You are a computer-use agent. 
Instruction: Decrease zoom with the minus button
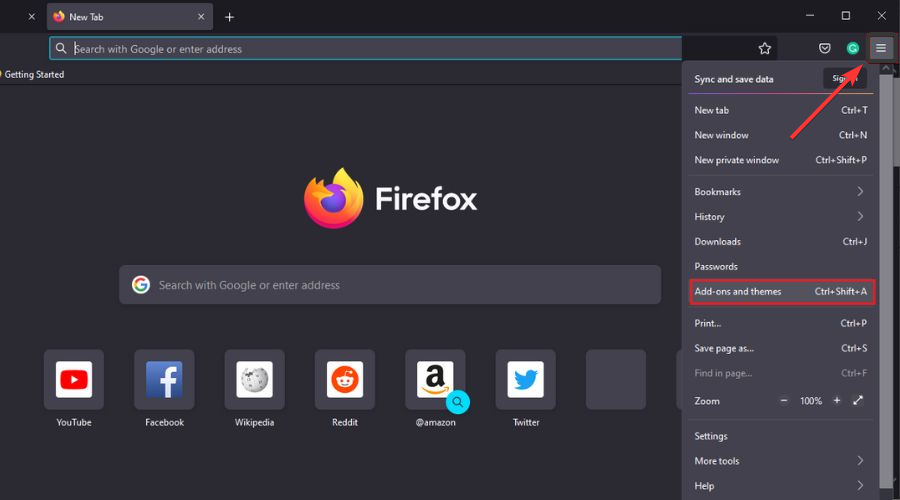784,401
